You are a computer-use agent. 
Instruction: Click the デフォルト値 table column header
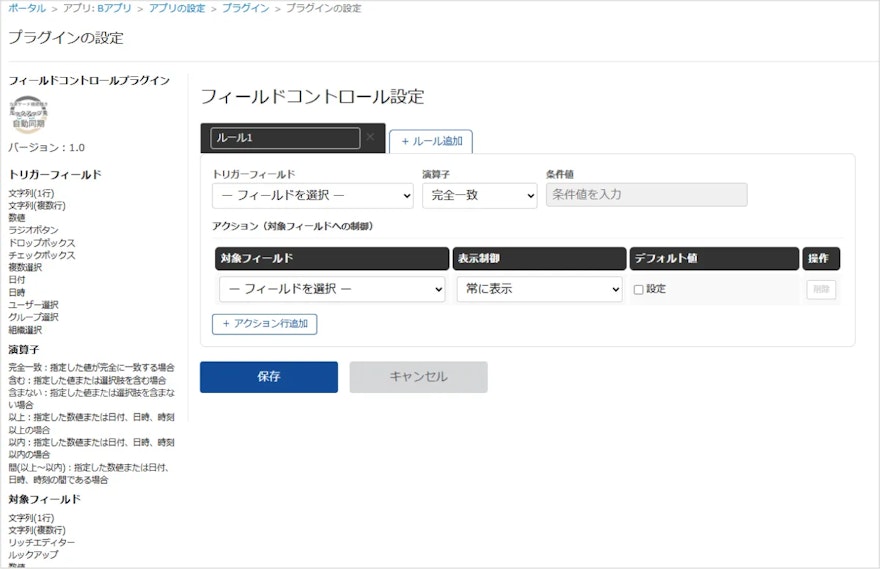(x=714, y=258)
